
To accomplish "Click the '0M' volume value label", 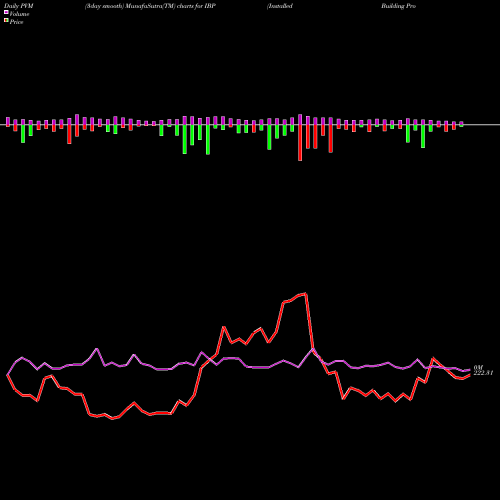I will tap(478, 367).
